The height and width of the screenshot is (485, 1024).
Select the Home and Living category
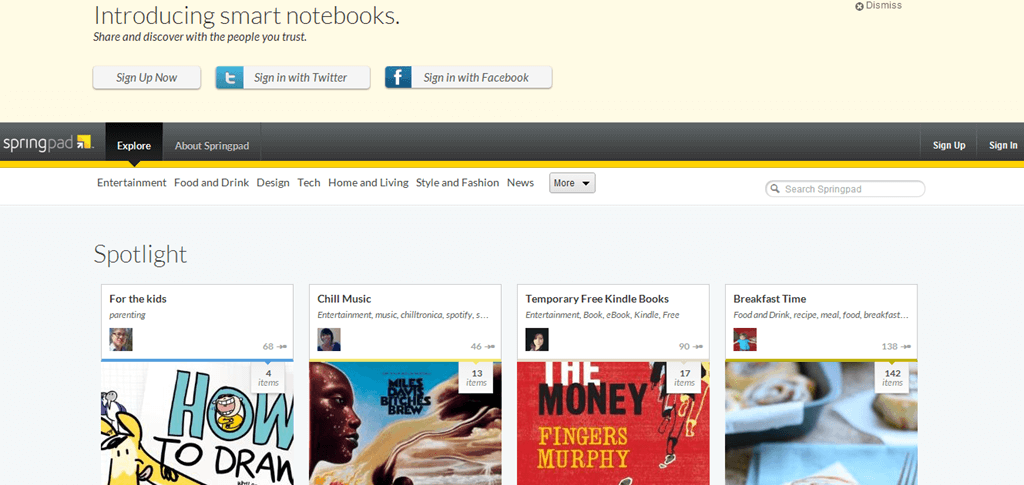pos(368,183)
